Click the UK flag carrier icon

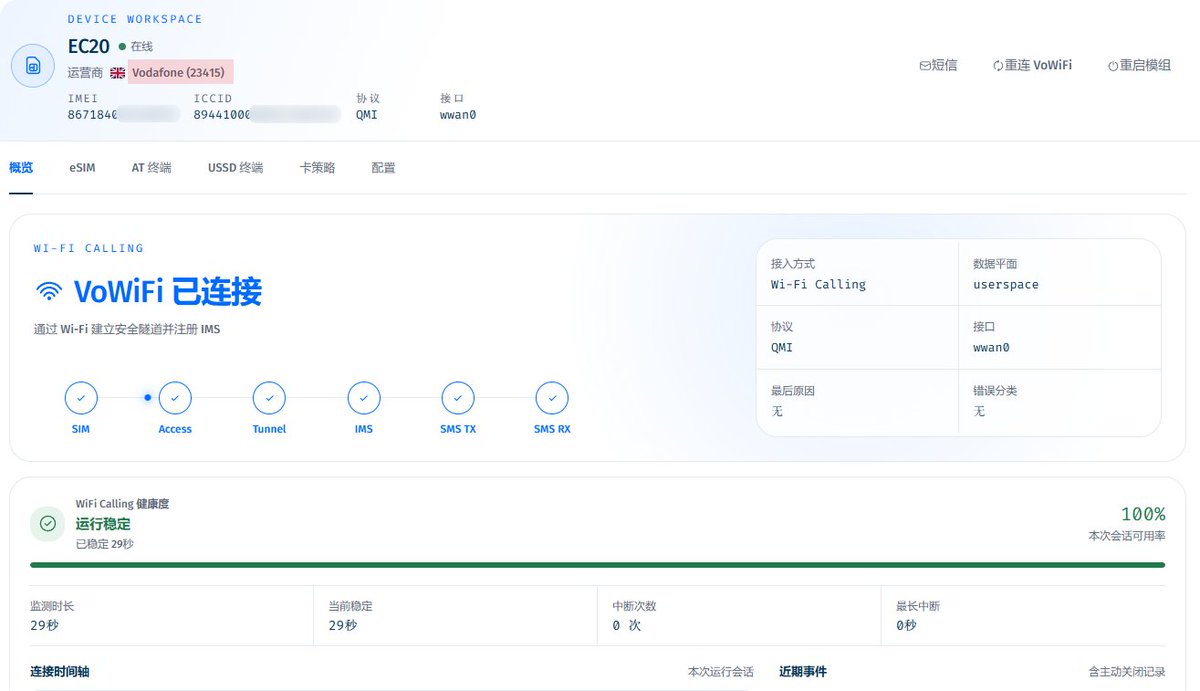tap(118, 73)
